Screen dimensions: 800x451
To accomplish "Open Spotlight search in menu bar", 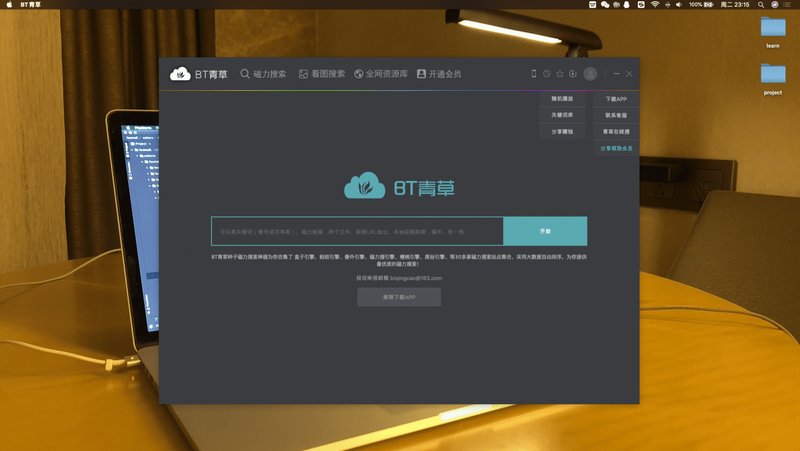I will [761, 5].
